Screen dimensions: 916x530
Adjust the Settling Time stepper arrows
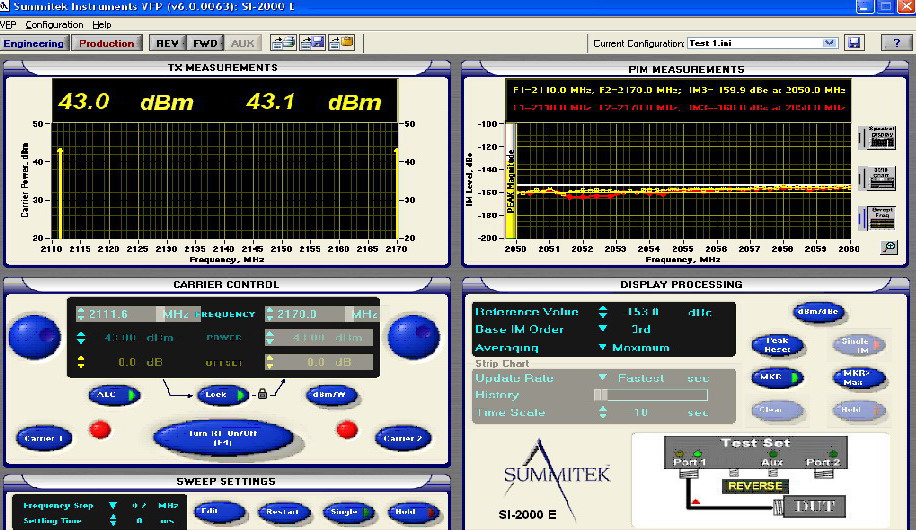coord(113,520)
